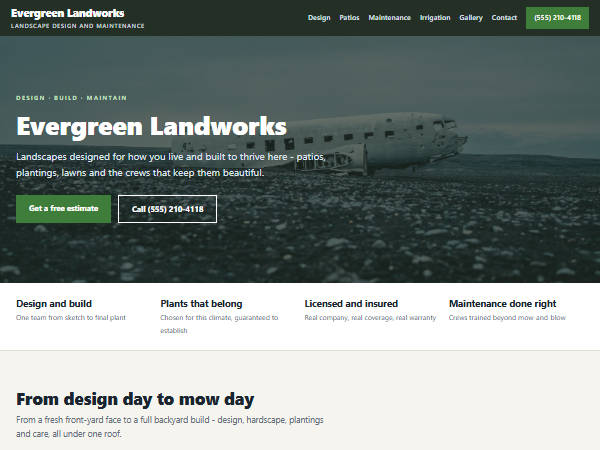Click the Design · Build · Maintain label
The image size is (600, 450).
point(71,98)
